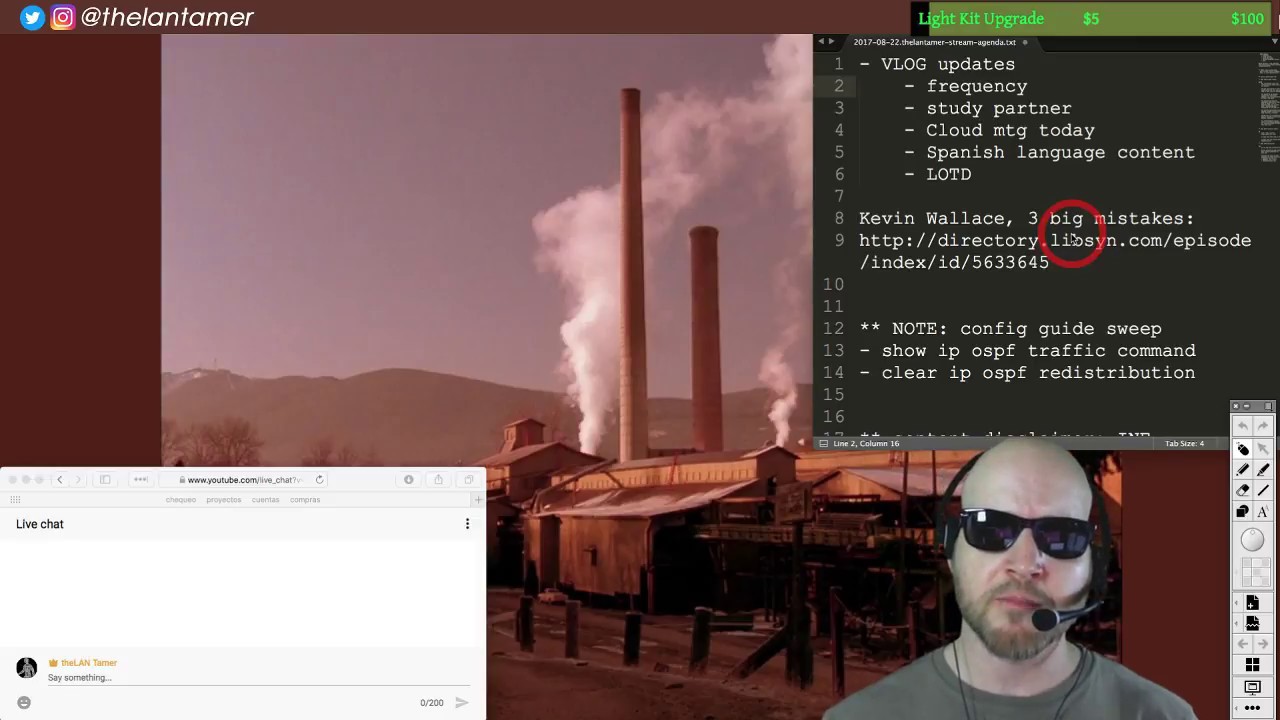Image resolution: width=1280 pixels, height=720 pixels.
Task: Open the proyectos bookmark
Action: click(223, 500)
